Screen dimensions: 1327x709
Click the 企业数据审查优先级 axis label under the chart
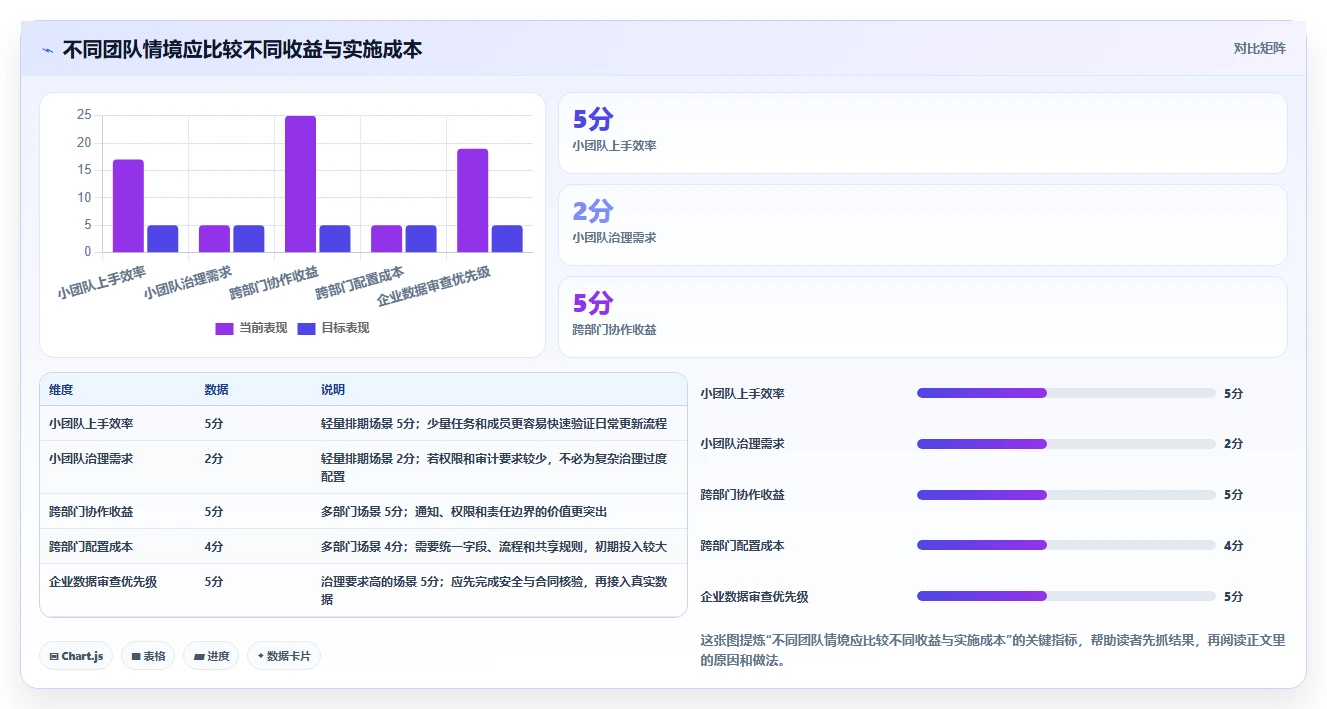[435, 286]
